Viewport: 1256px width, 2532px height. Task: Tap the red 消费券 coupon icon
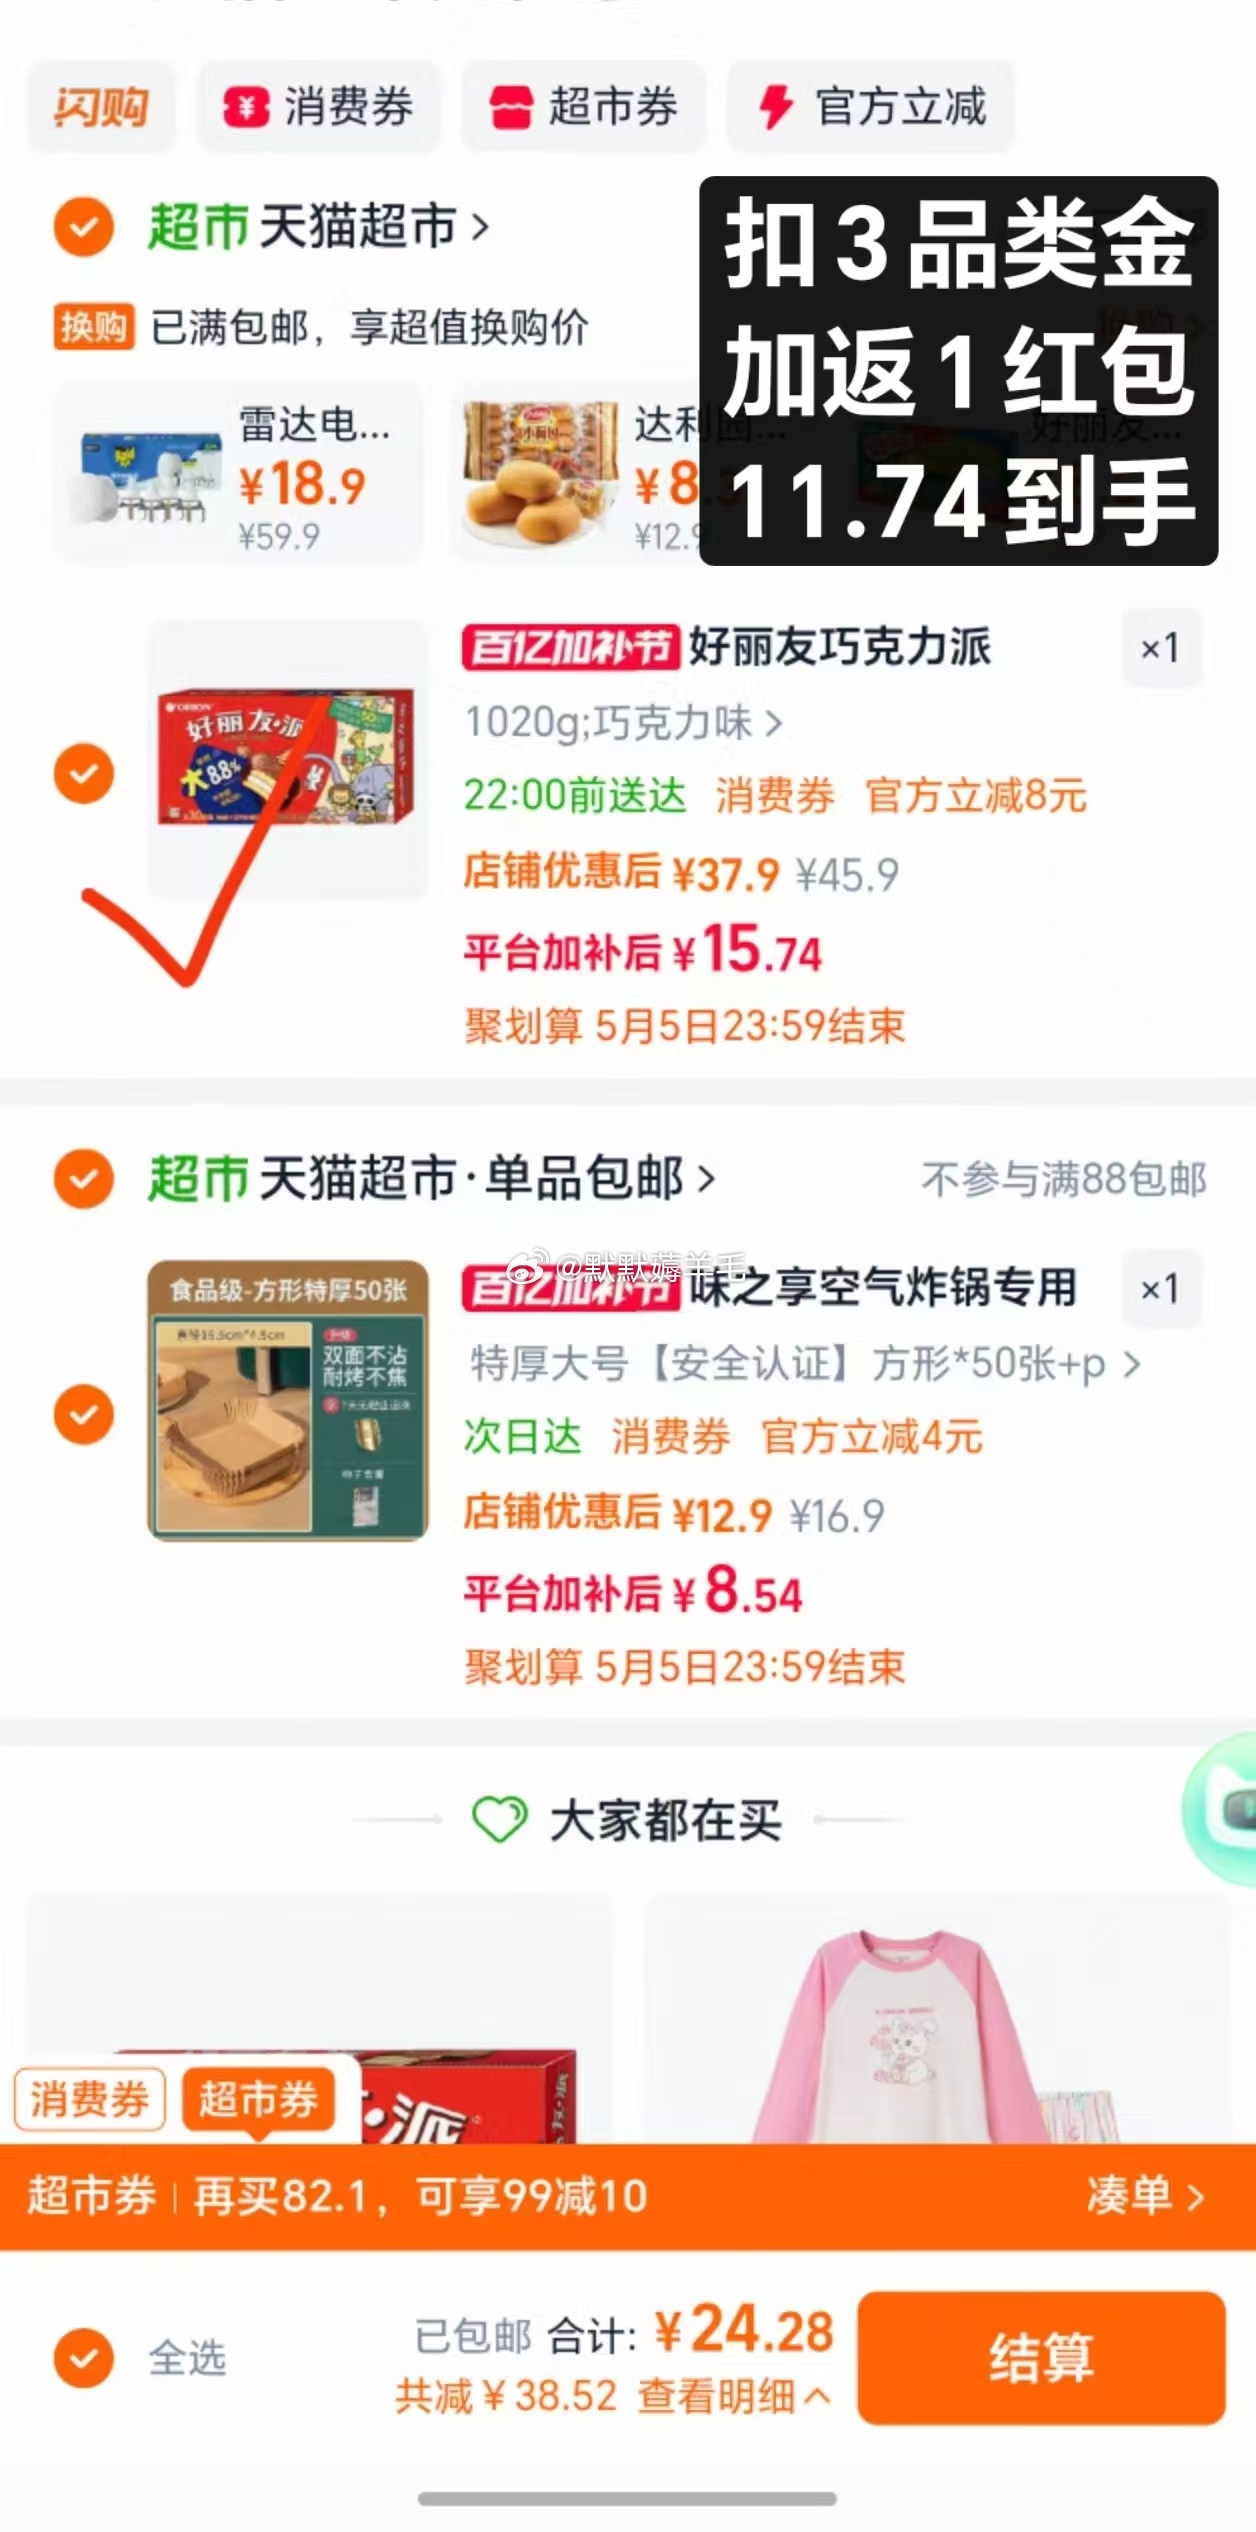click(x=246, y=107)
